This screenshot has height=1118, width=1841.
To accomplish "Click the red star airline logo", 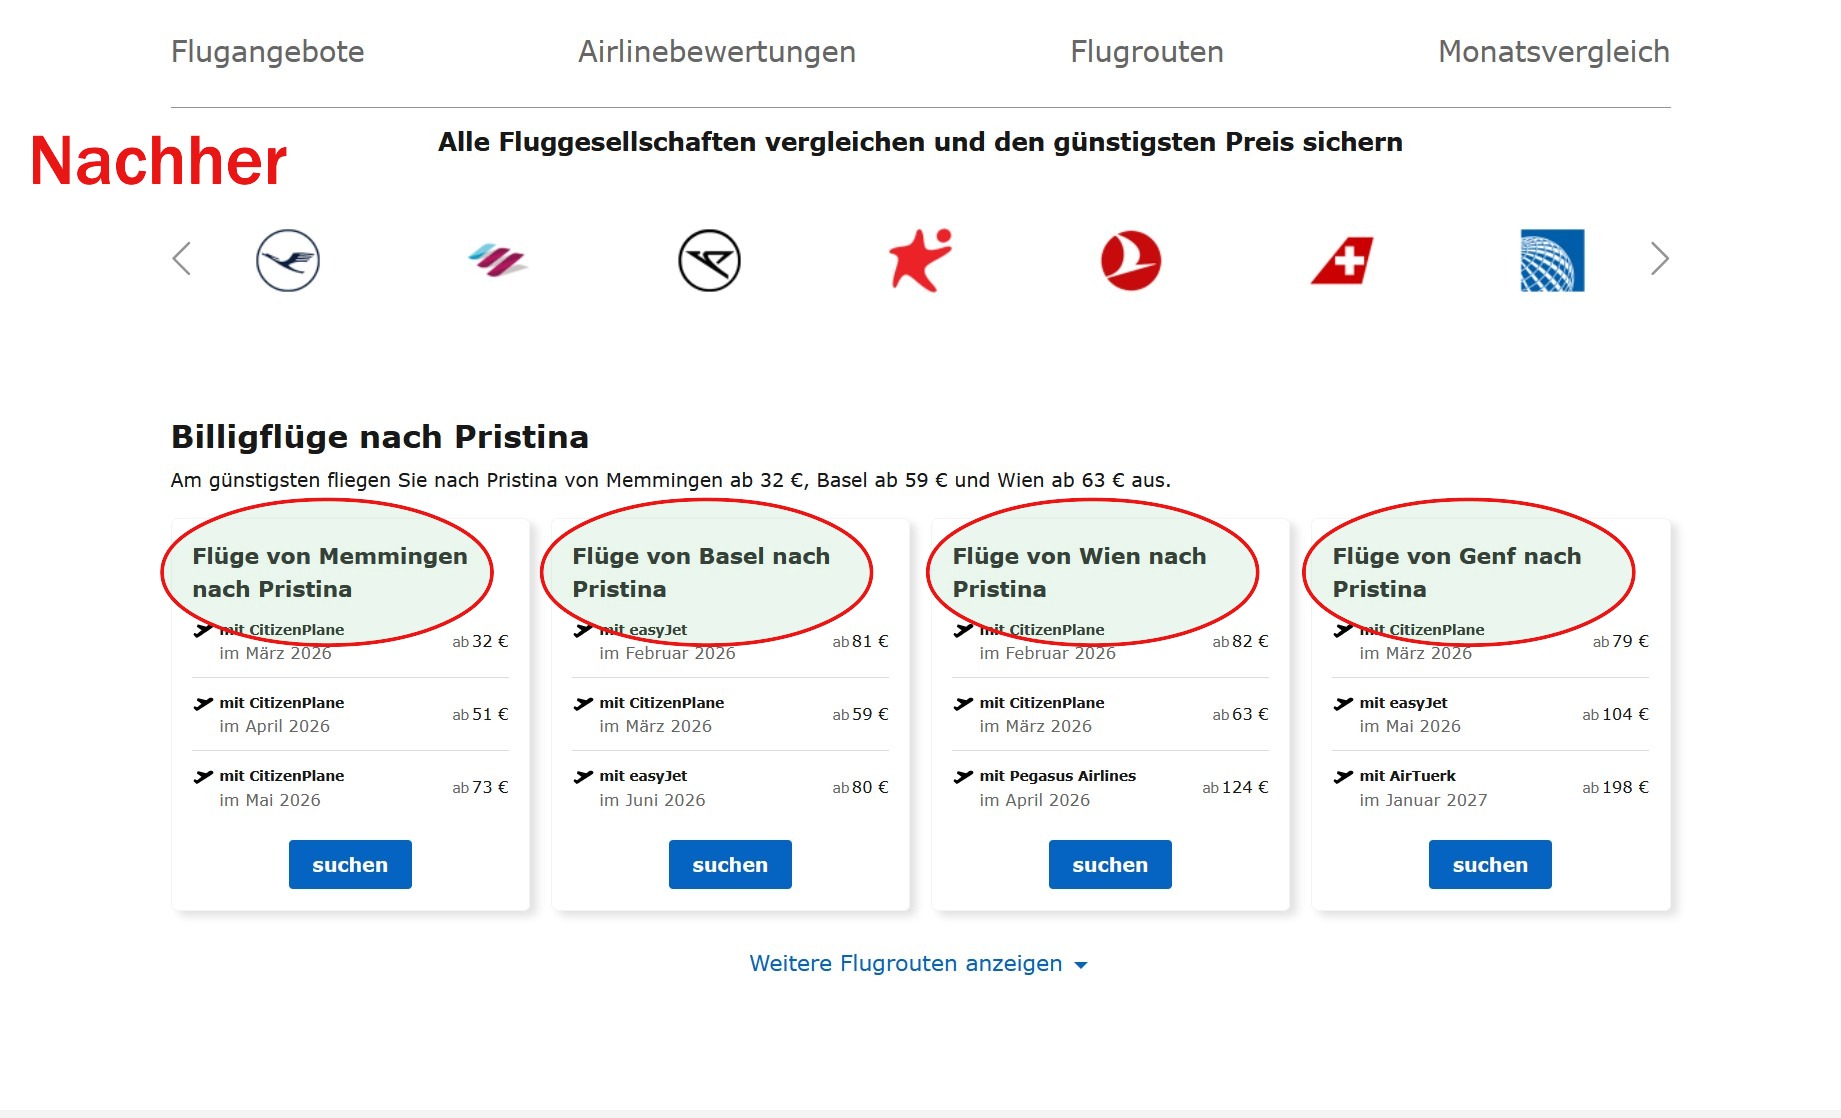I will [920, 261].
